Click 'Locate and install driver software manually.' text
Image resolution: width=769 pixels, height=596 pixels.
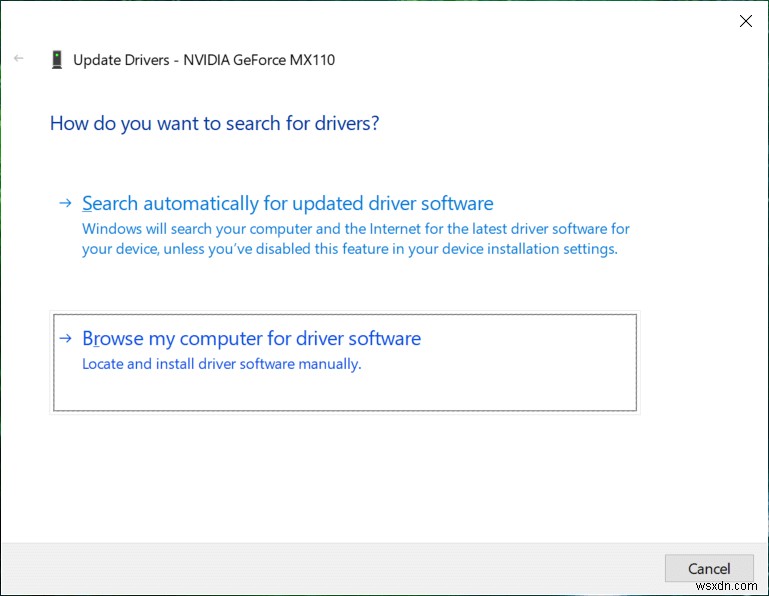222,364
